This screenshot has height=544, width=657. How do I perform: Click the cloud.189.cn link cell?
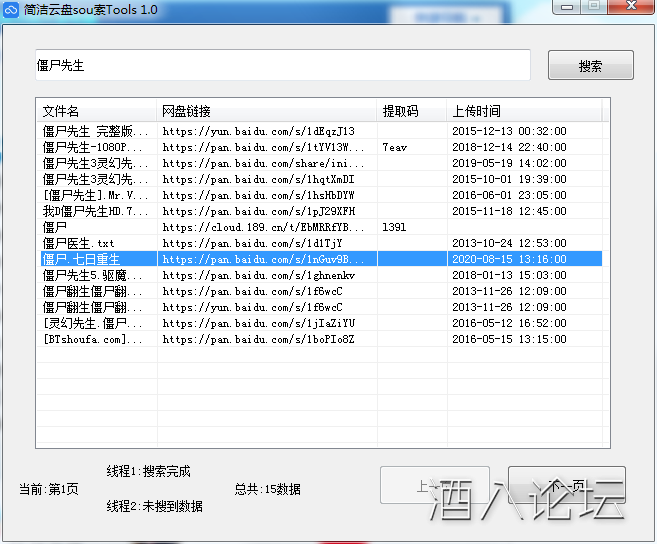(264, 227)
